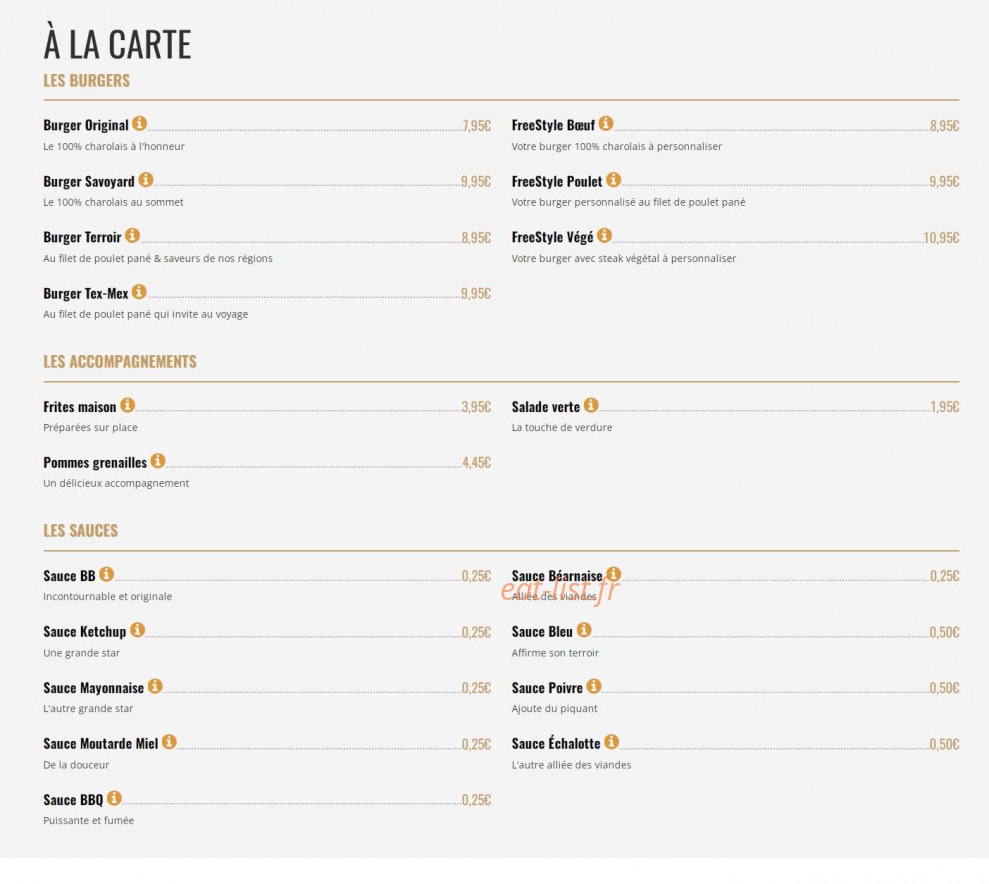Select the Sauce Moutarde Miel title
989x884 pixels.
[x=101, y=744]
